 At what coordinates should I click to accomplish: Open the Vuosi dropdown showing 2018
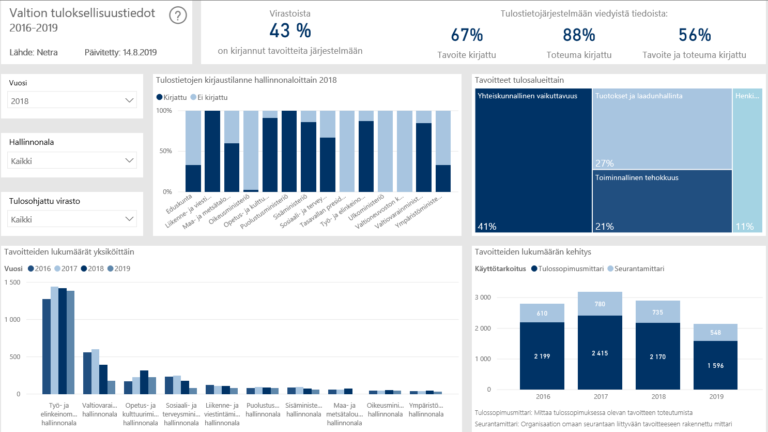71,101
